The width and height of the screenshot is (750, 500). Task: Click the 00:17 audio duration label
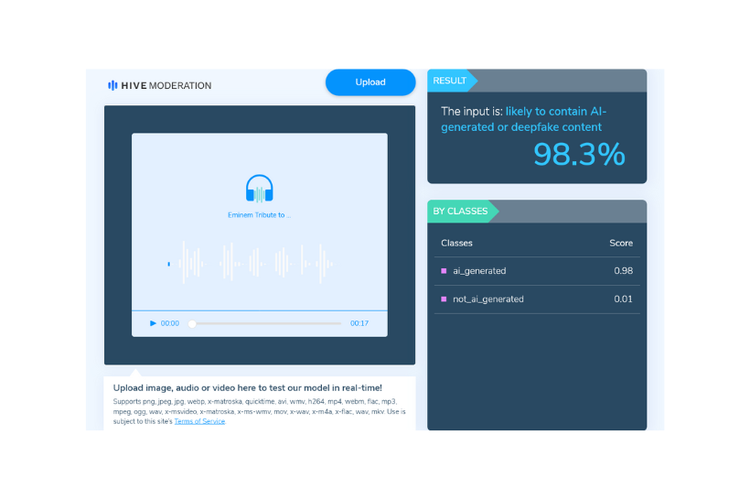point(359,323)
